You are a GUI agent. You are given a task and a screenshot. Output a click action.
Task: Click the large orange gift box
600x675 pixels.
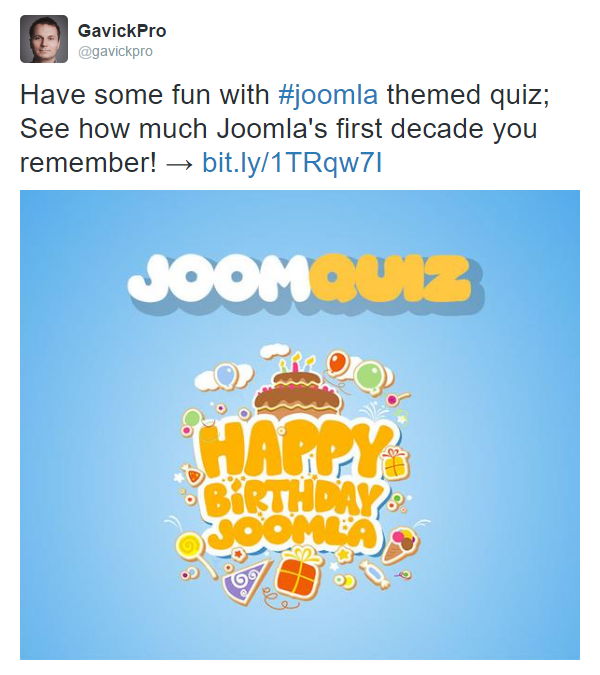point(300,571)
